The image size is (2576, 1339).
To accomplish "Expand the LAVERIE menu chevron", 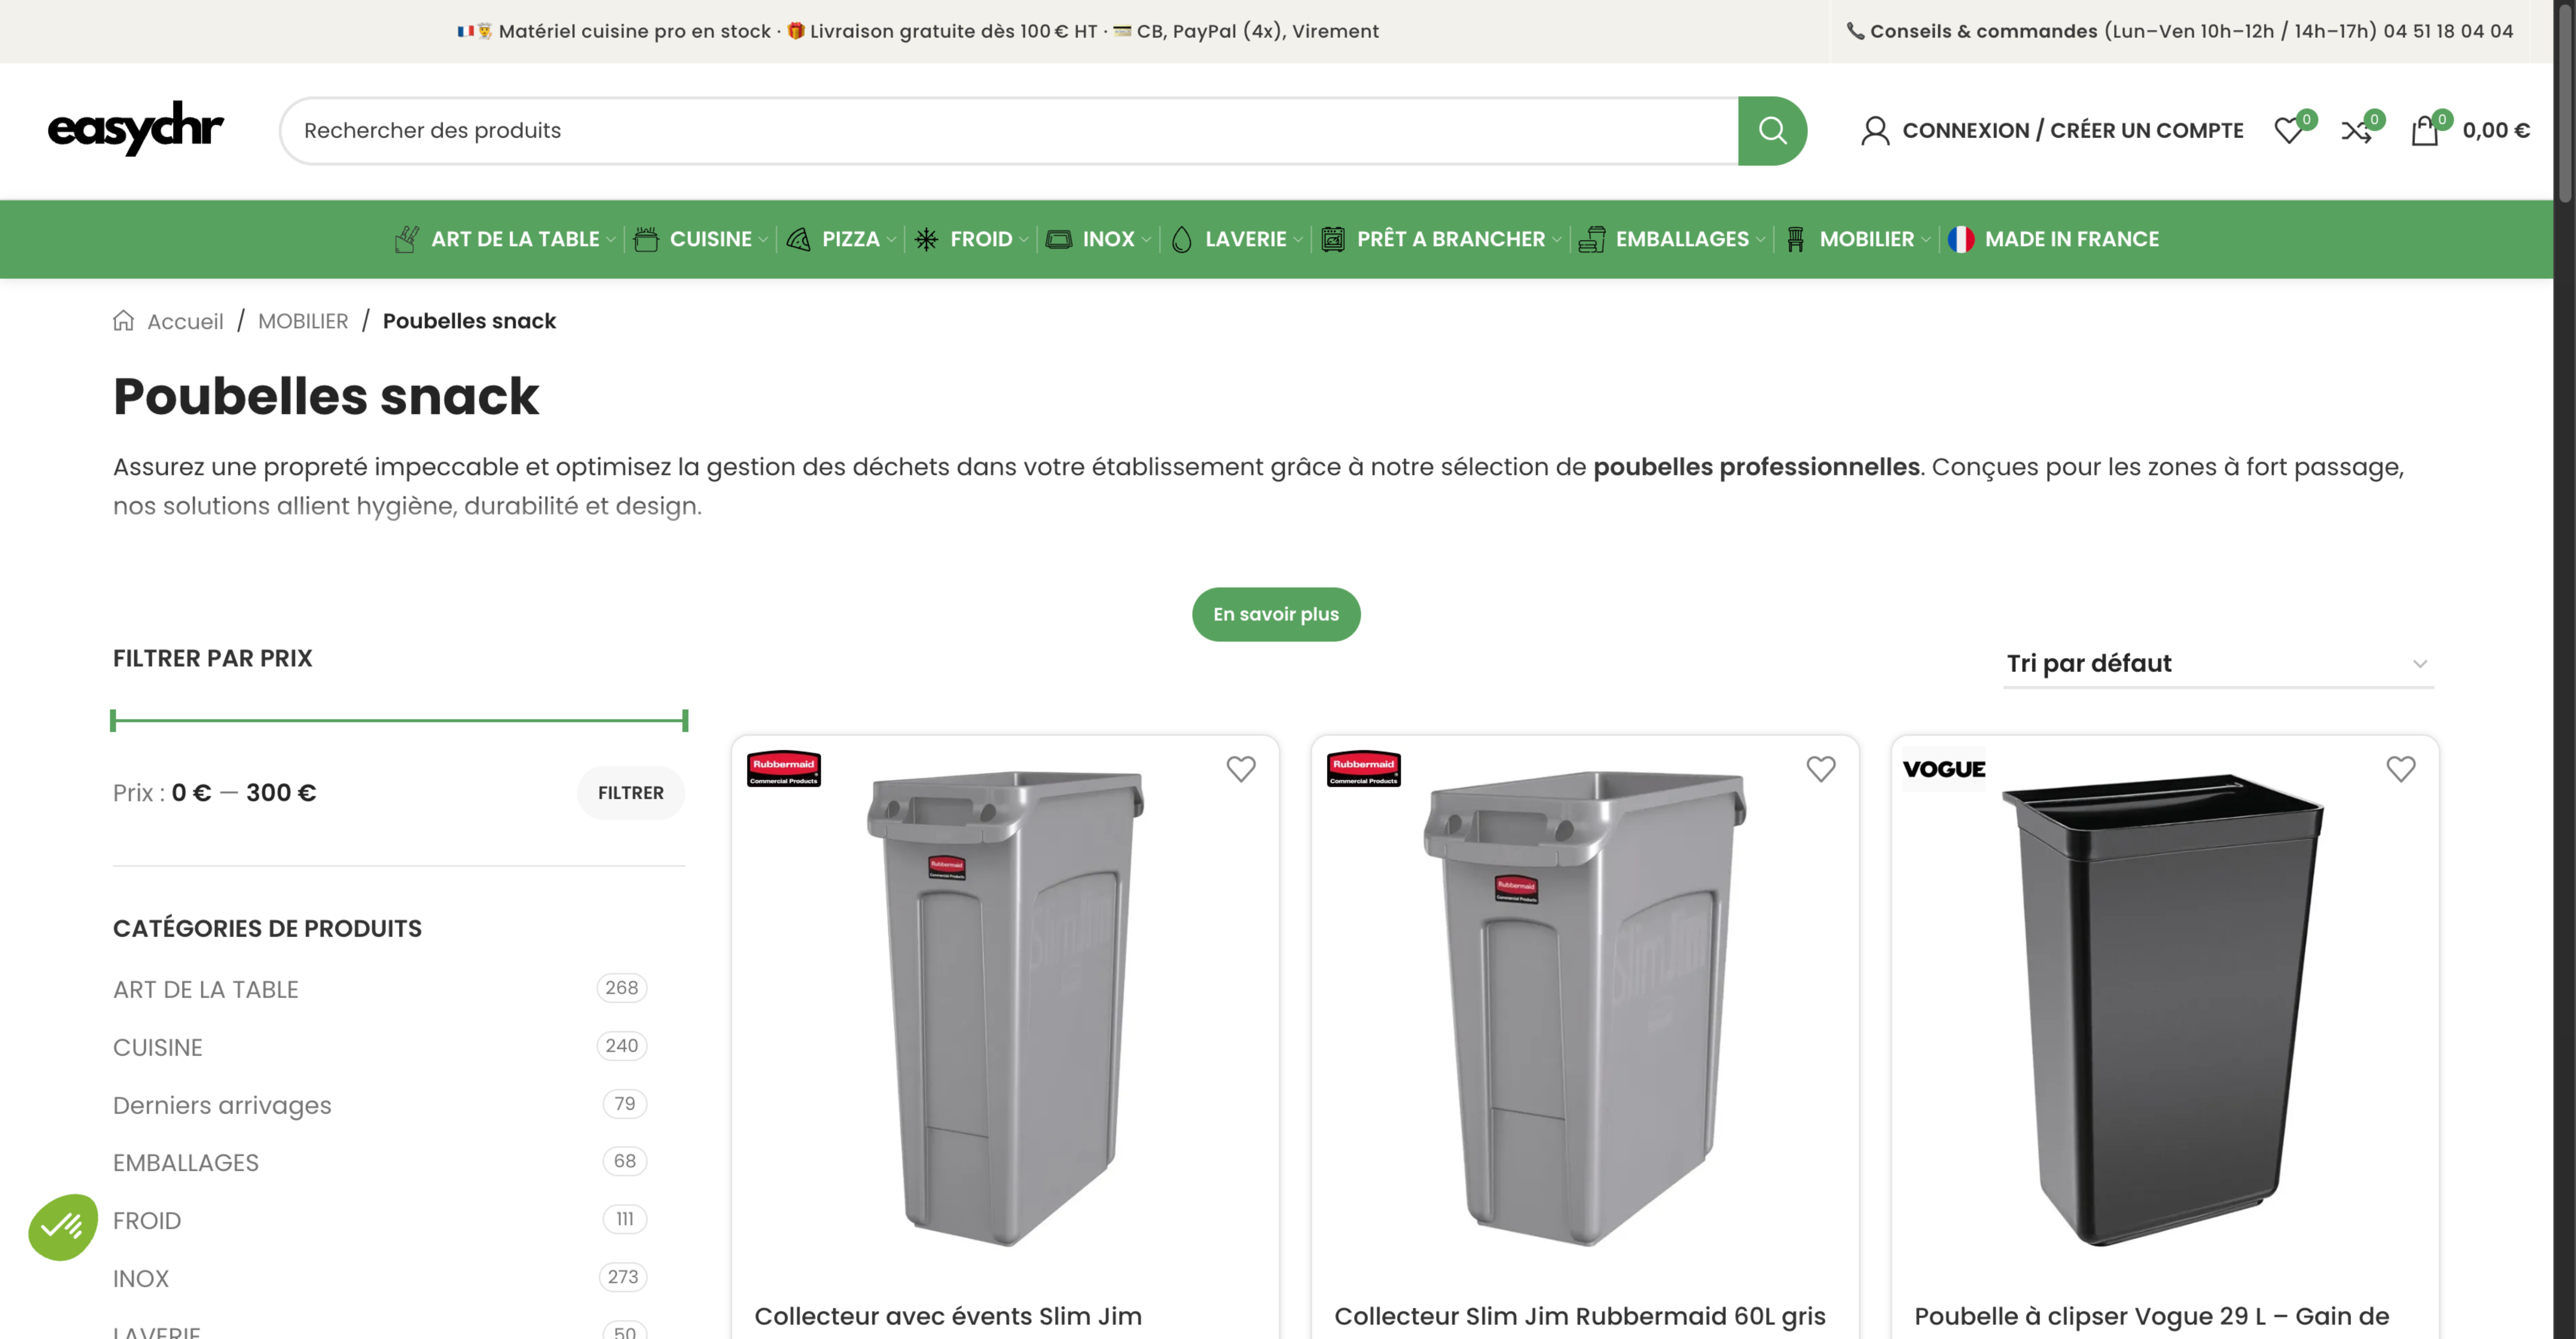I will 1298,240.
